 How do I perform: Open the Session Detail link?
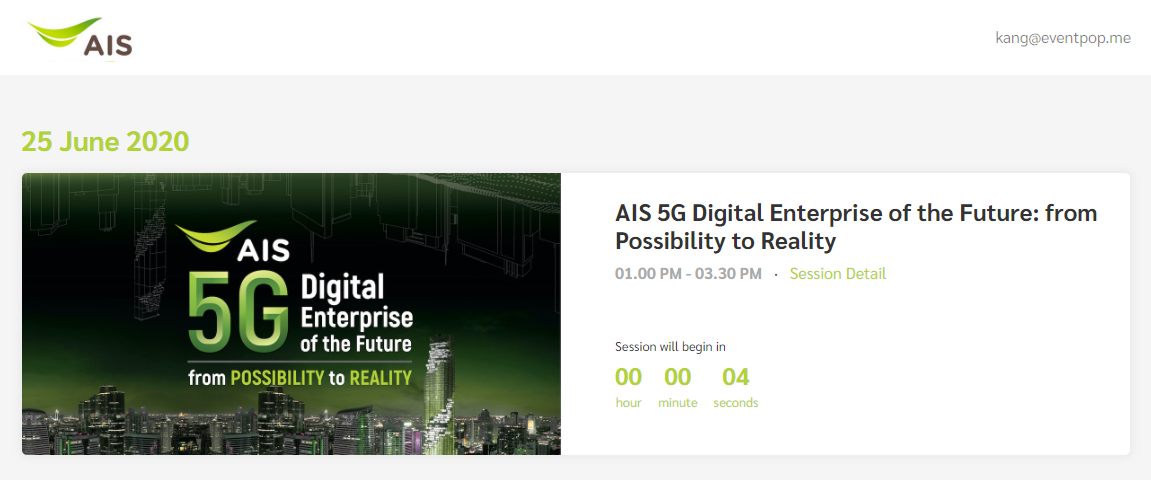pyautogui.click(x=838, y=274)
